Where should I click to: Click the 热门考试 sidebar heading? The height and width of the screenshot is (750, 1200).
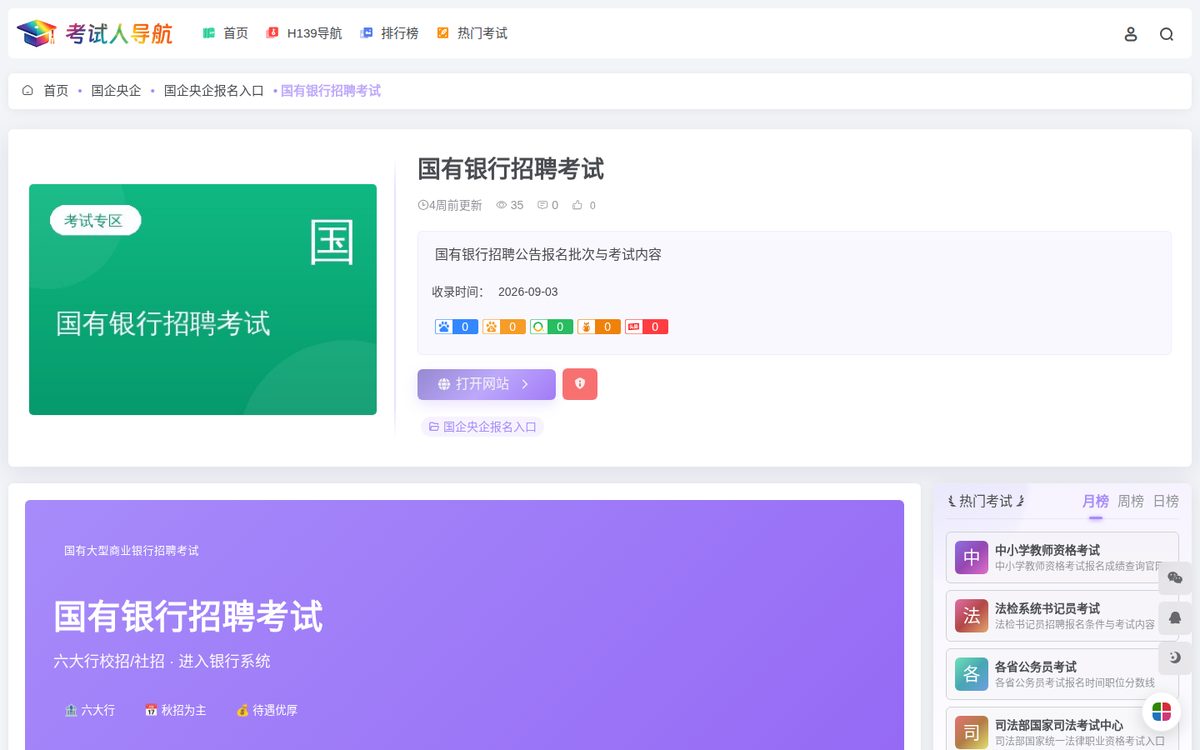986,501
